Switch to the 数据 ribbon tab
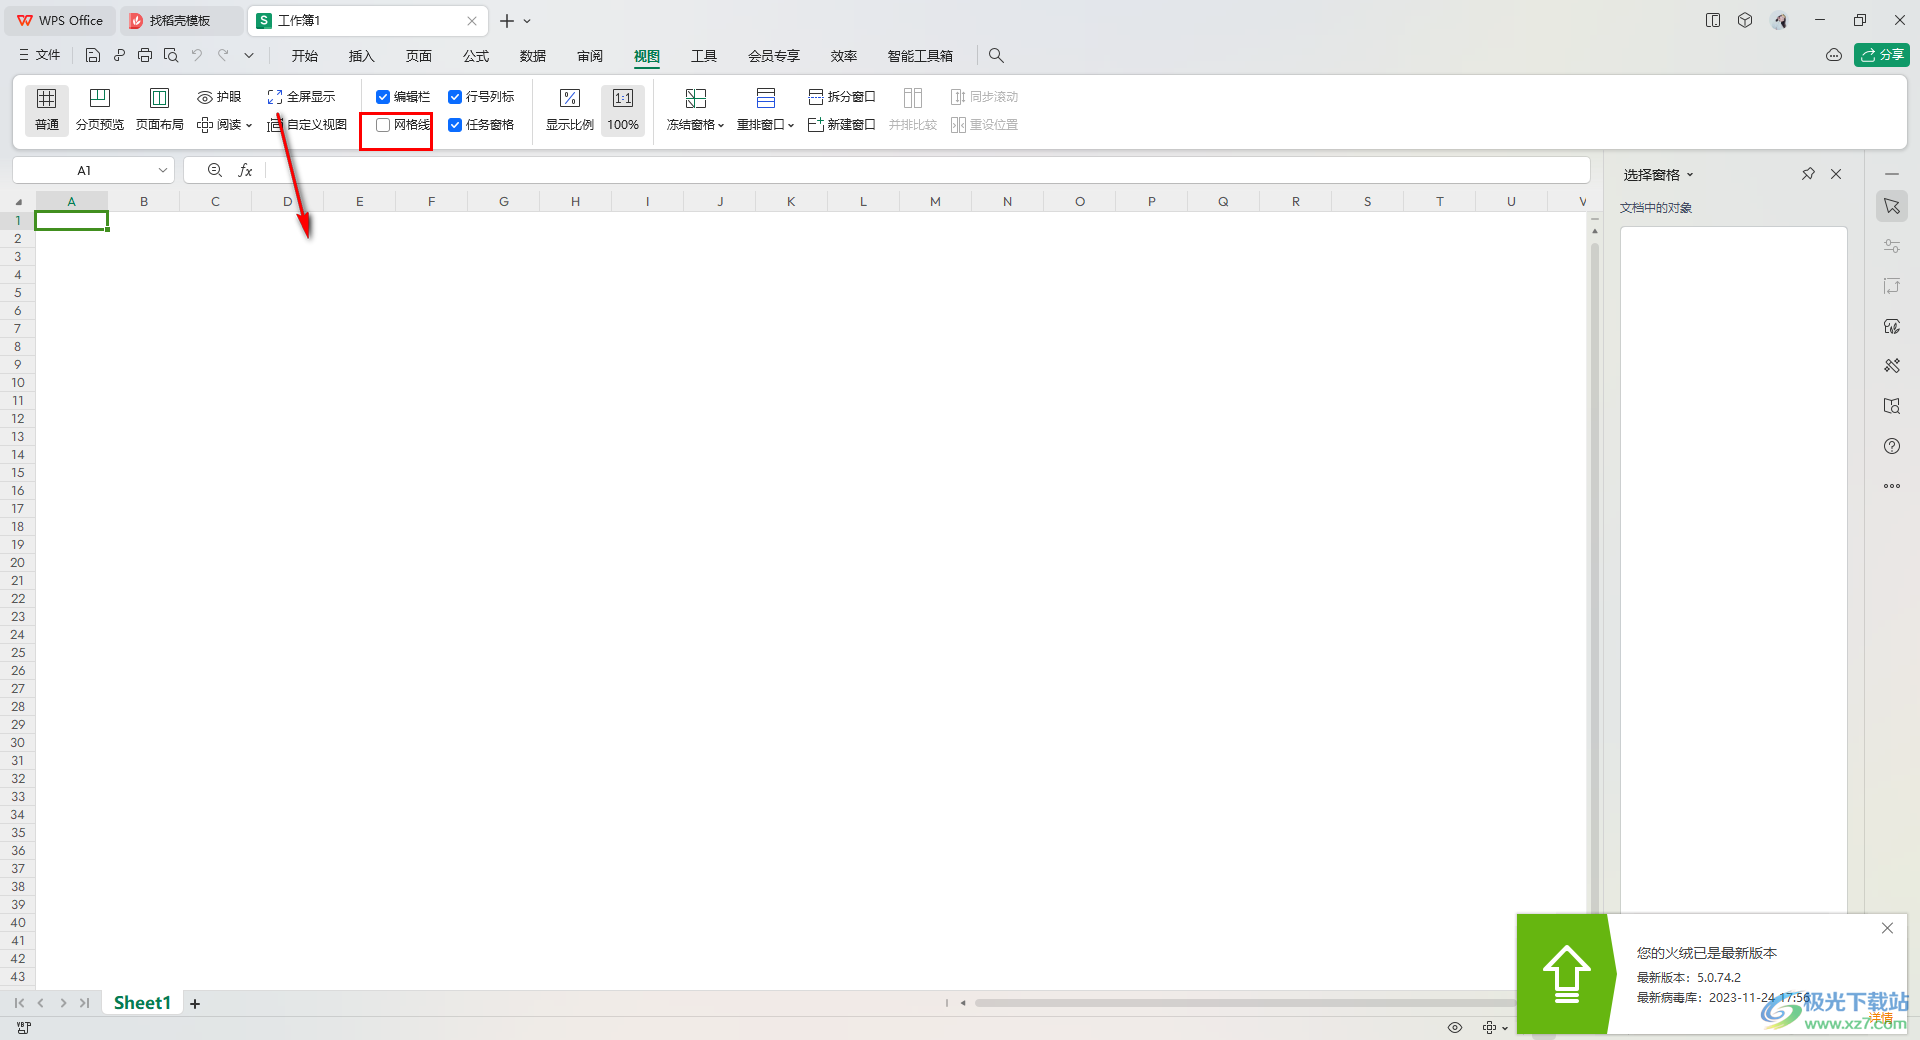 pyautogui.click(x=533, y=56)
